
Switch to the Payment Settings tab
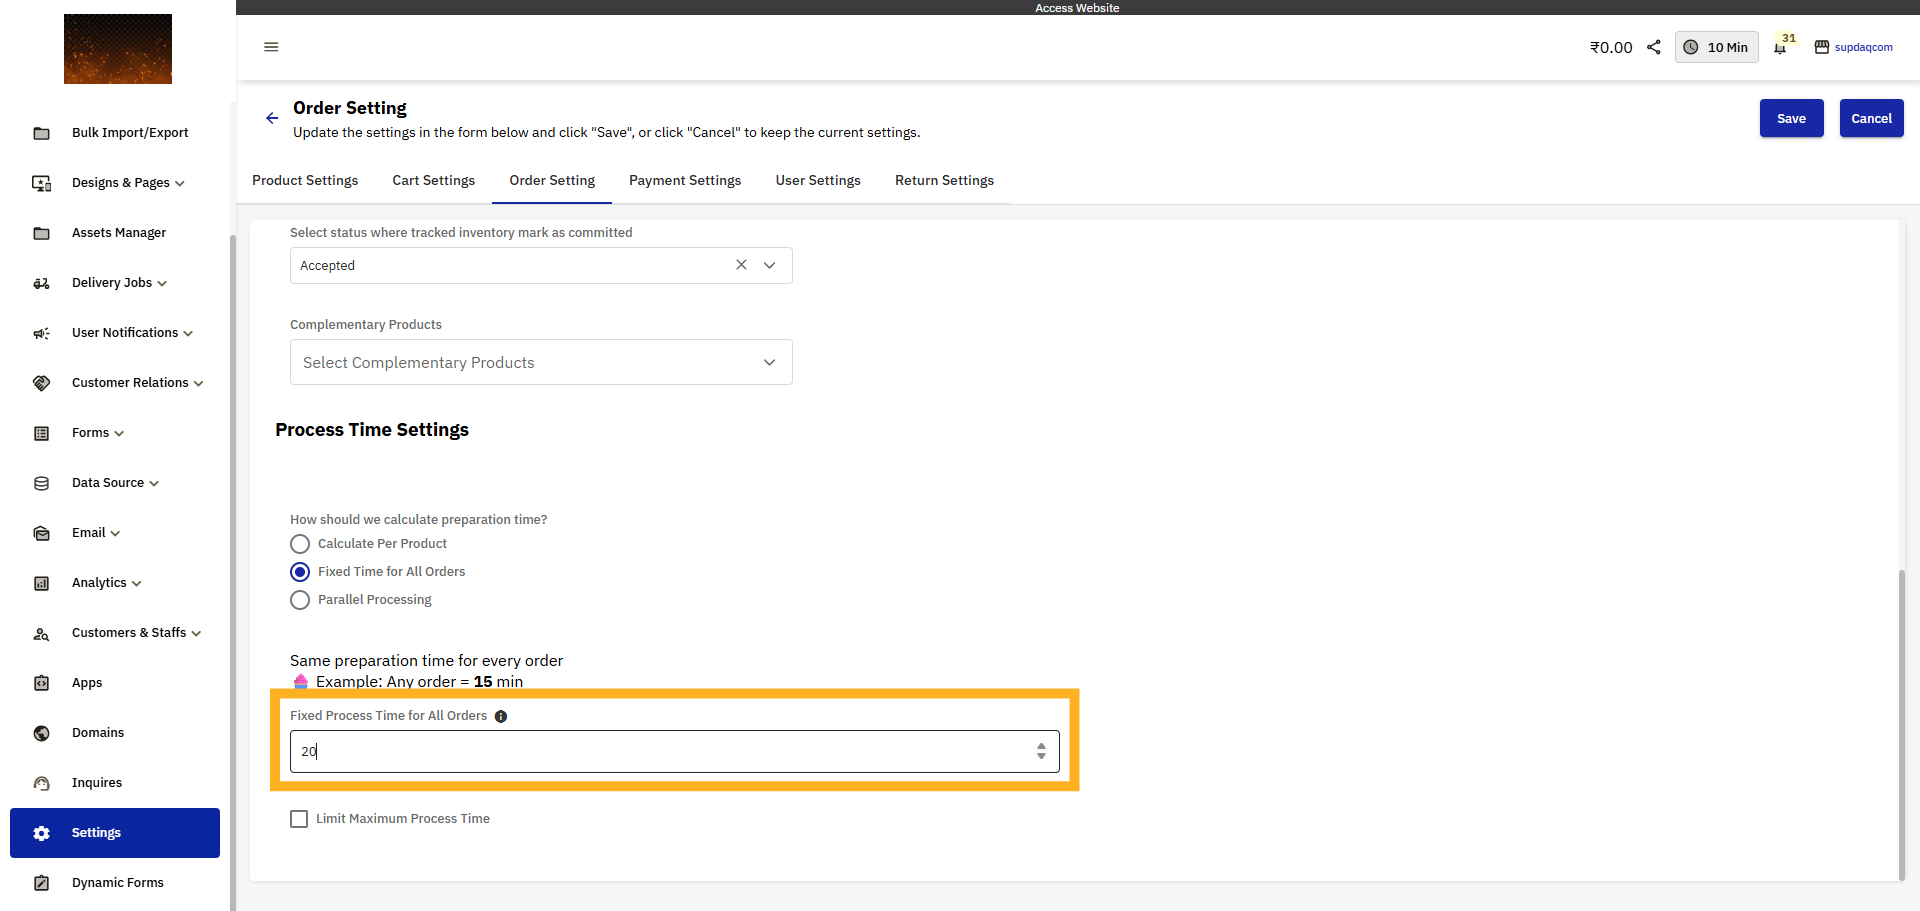tap(685, 180)
